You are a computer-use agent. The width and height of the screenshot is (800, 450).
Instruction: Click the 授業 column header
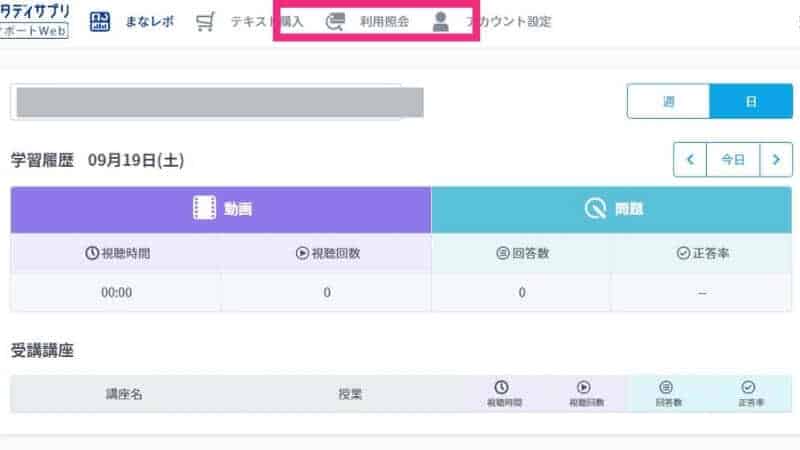click(x=350, y=394)
